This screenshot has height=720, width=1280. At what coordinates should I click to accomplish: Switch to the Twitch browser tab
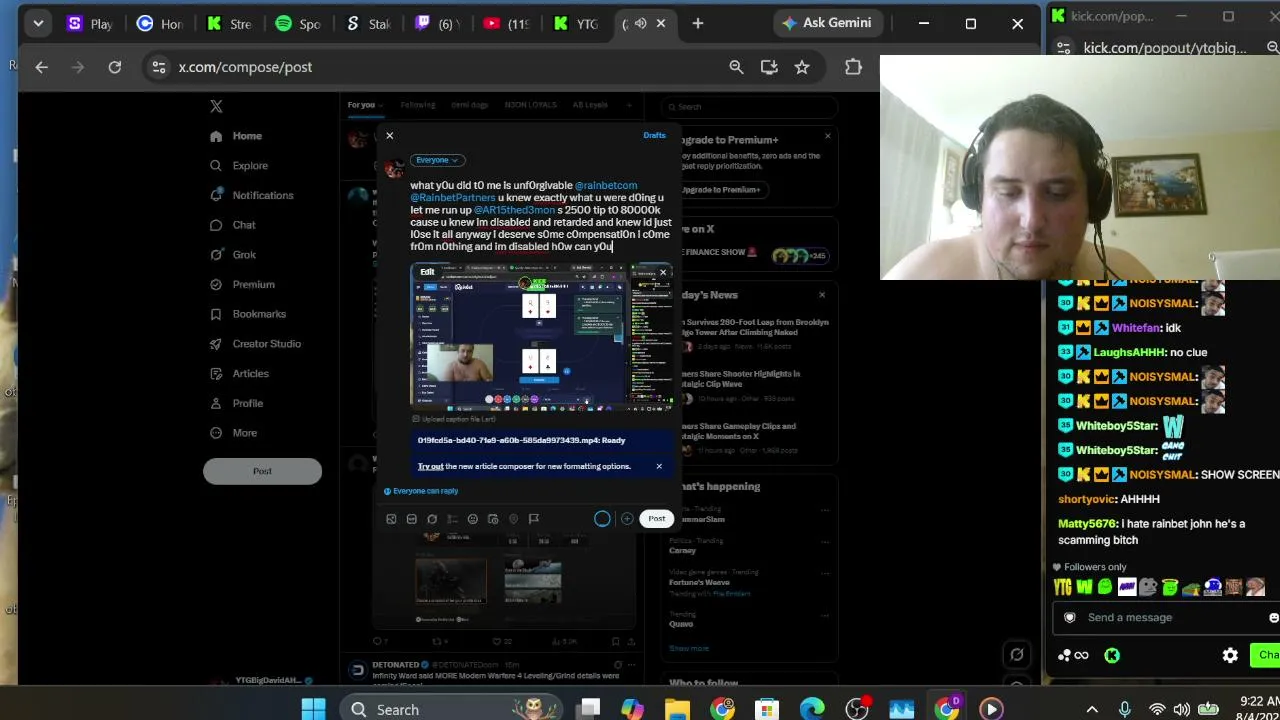[x=436, y=24]
